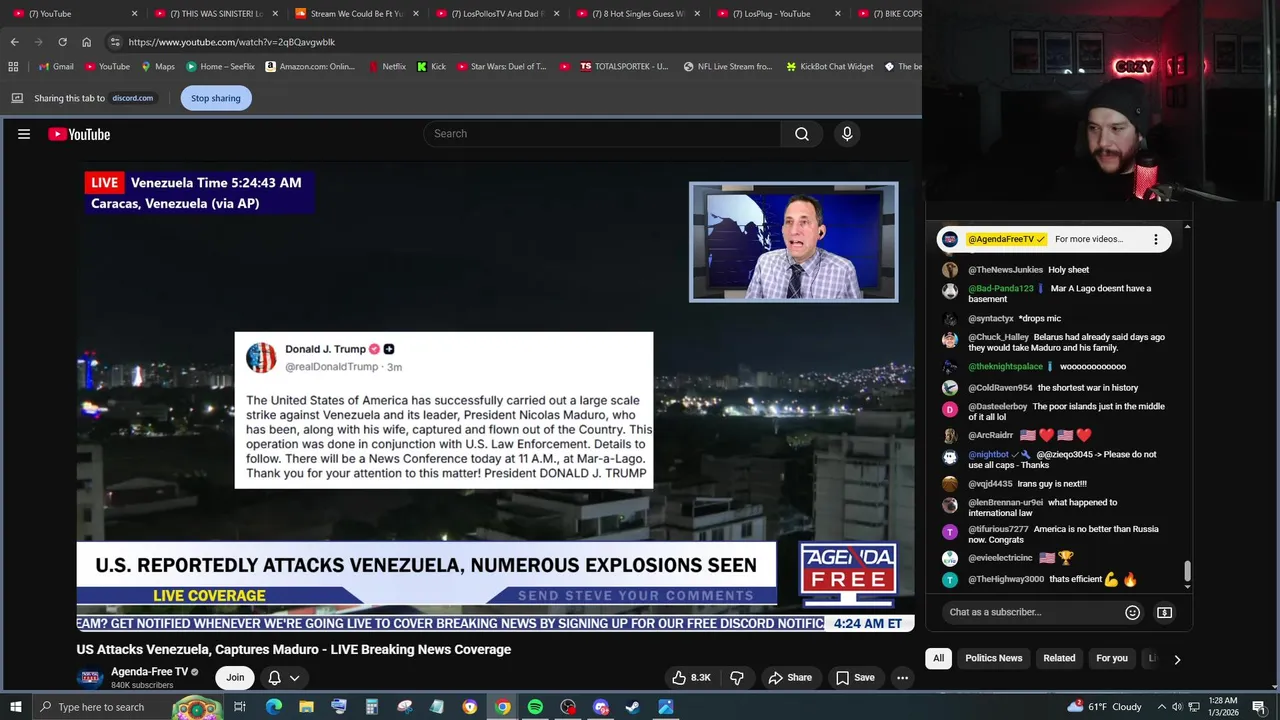Screen dimensions: 1280x720
Task: Open the 'Home – SeeFlix' bookmark
Action: click(220, 67)
